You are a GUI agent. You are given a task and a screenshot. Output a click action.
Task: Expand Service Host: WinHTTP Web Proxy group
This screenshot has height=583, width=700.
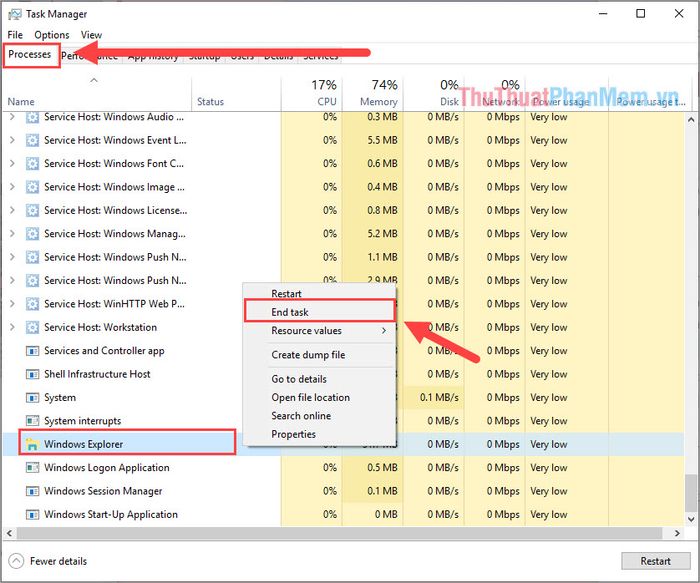coord(12,304)
